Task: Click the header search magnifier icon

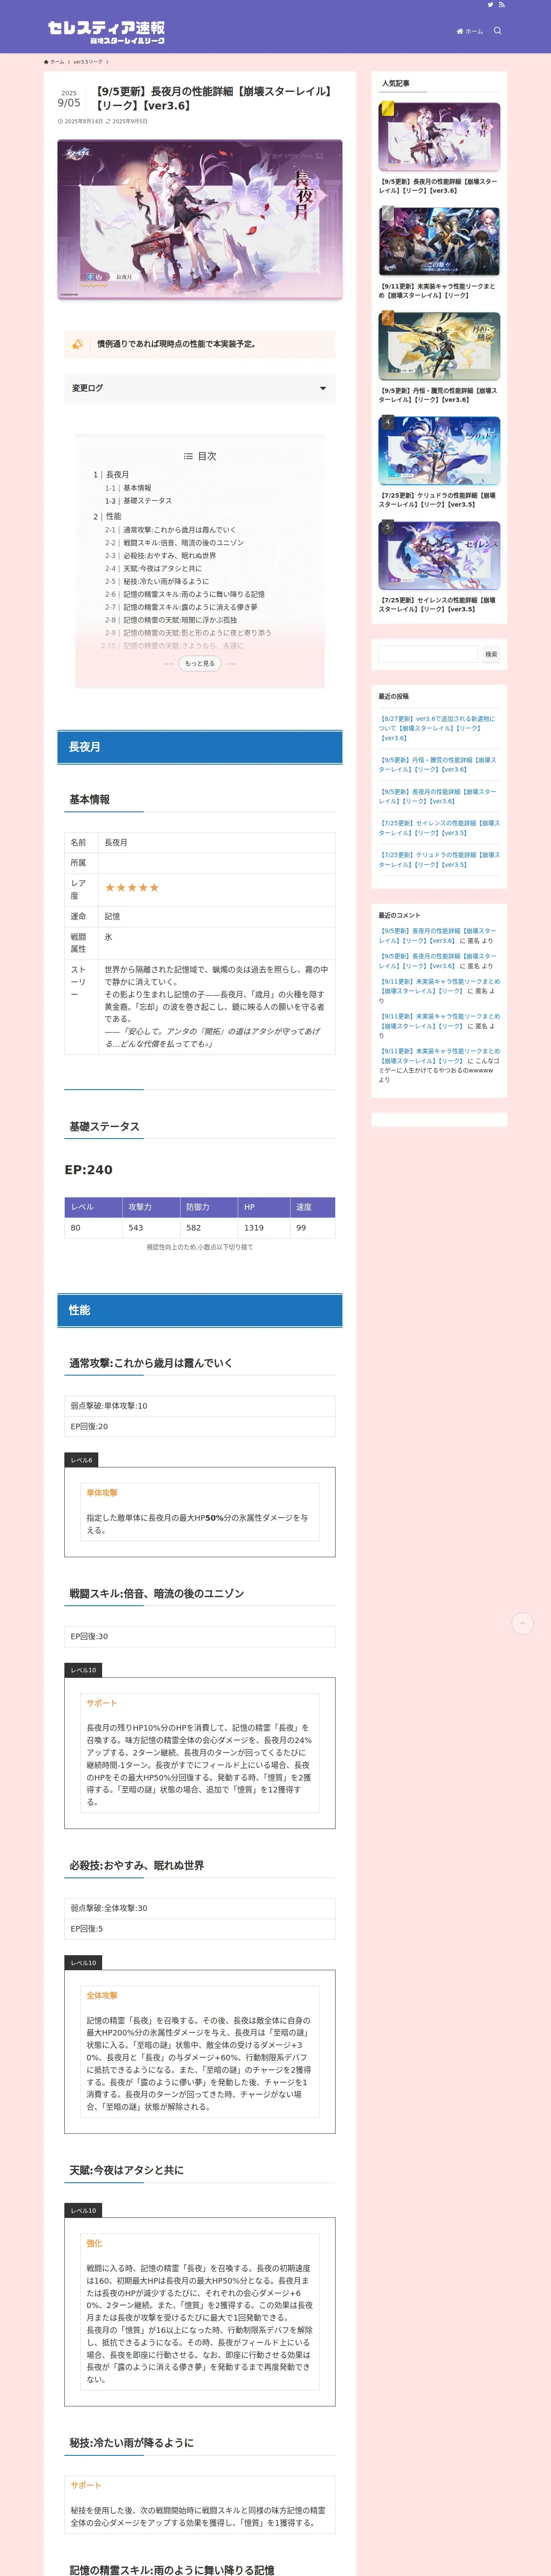Action: click(x=497, y=31)
